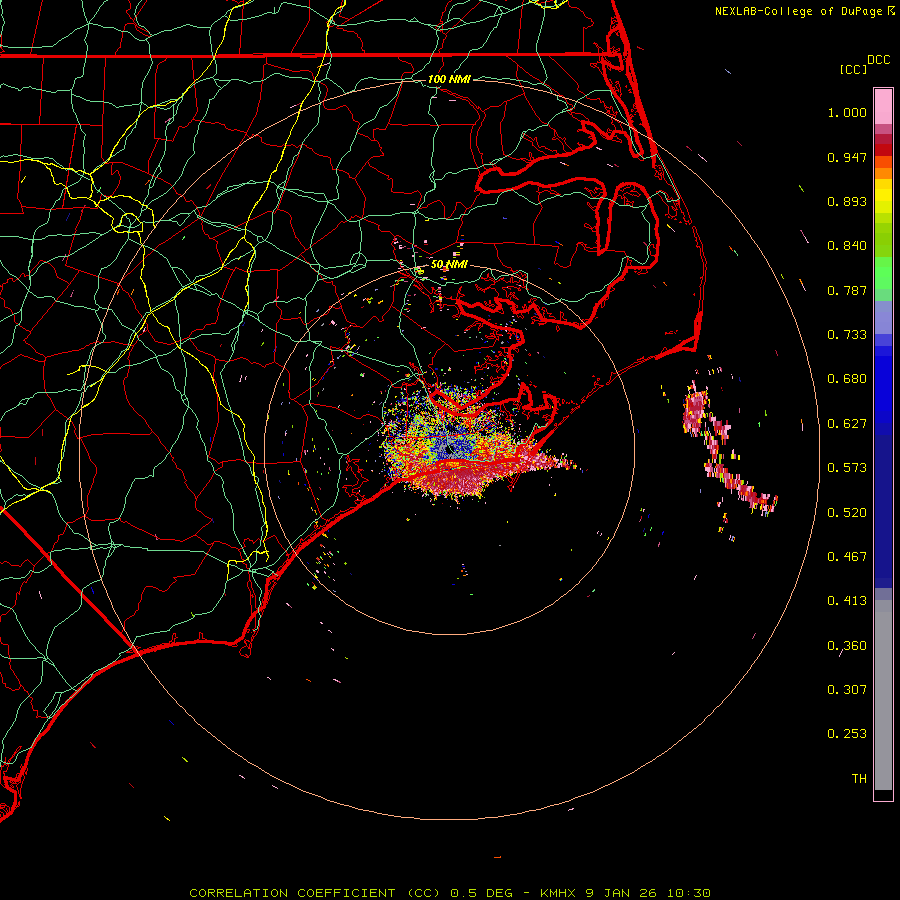Viewport: 900px width, 900px height.
Task: Select the 1.000 scale value
Action: coord(847,112)
